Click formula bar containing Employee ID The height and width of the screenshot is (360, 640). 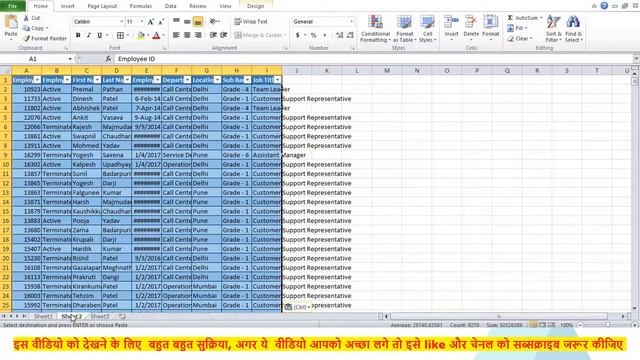coord(373,59)
